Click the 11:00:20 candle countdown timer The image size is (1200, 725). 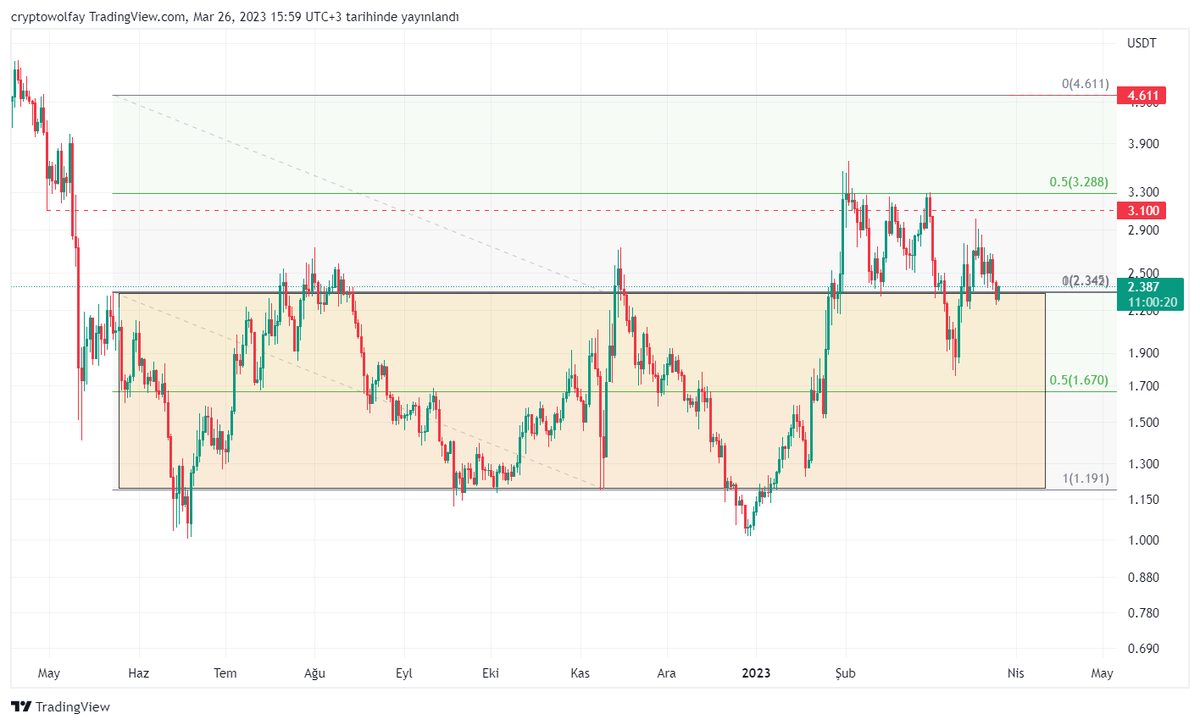1152,301
